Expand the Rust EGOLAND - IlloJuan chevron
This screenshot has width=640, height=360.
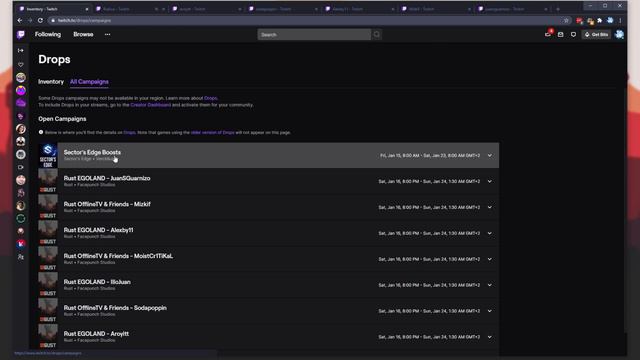point(489,285)
